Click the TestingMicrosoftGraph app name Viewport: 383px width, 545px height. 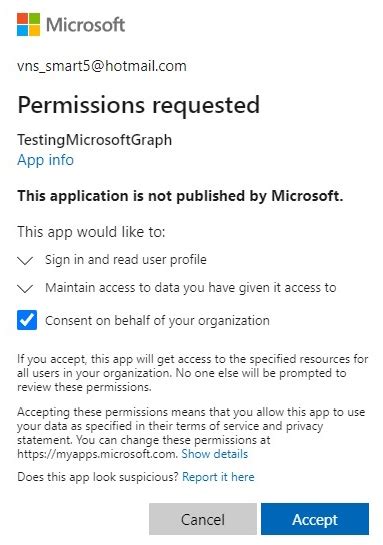click(x=95, y=140)
